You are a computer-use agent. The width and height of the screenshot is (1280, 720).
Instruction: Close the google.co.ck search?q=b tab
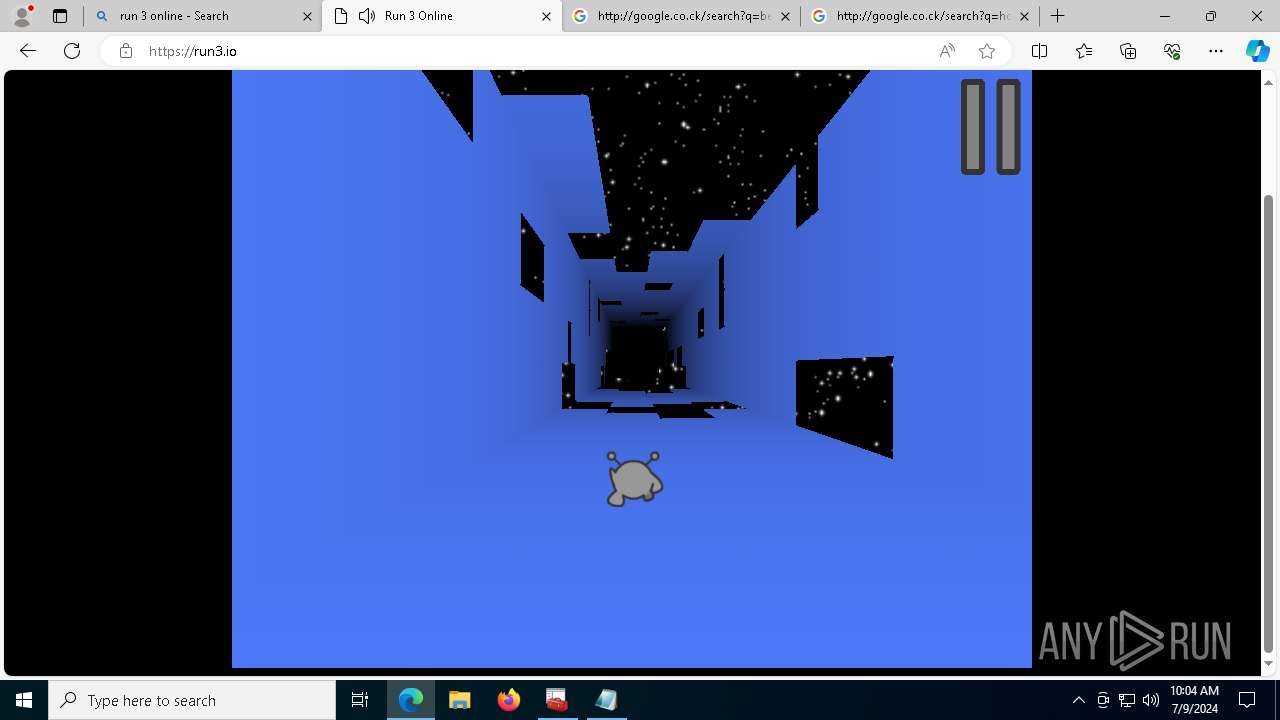[785, 16]
